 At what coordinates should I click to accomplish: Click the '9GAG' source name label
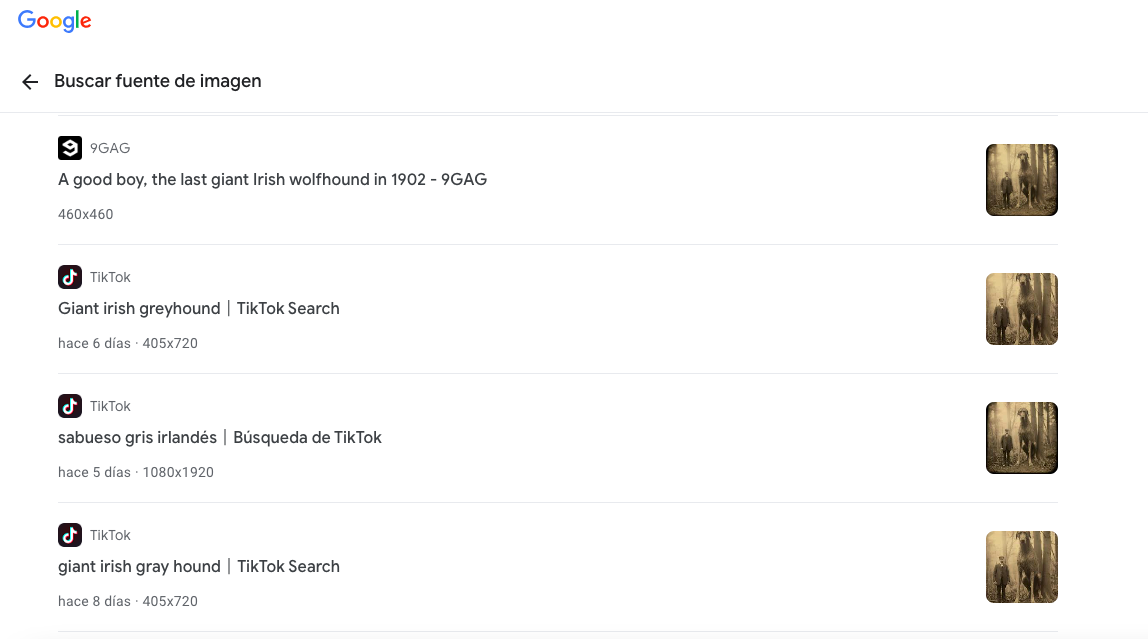tap(110, 148)
